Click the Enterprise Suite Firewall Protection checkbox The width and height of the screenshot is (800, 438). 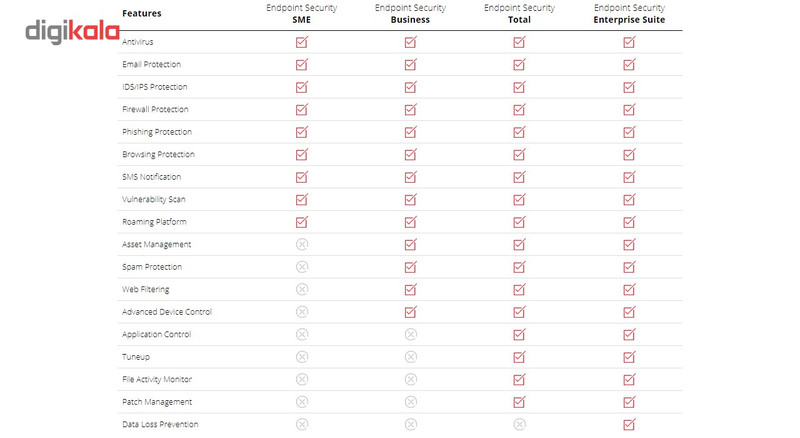[x=630, y=109]
